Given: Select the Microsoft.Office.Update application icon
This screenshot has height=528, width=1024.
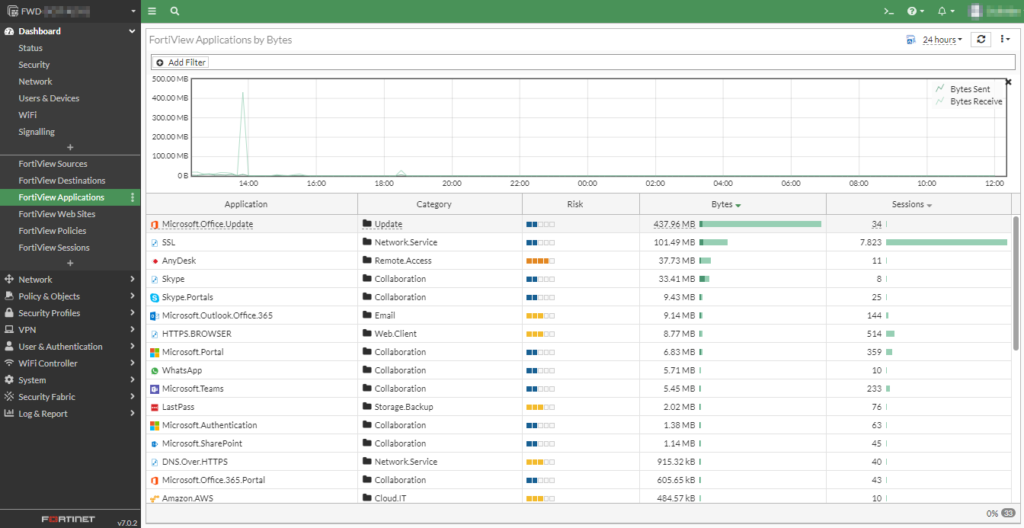Looking at the screenshot, I should coord(155,224).
